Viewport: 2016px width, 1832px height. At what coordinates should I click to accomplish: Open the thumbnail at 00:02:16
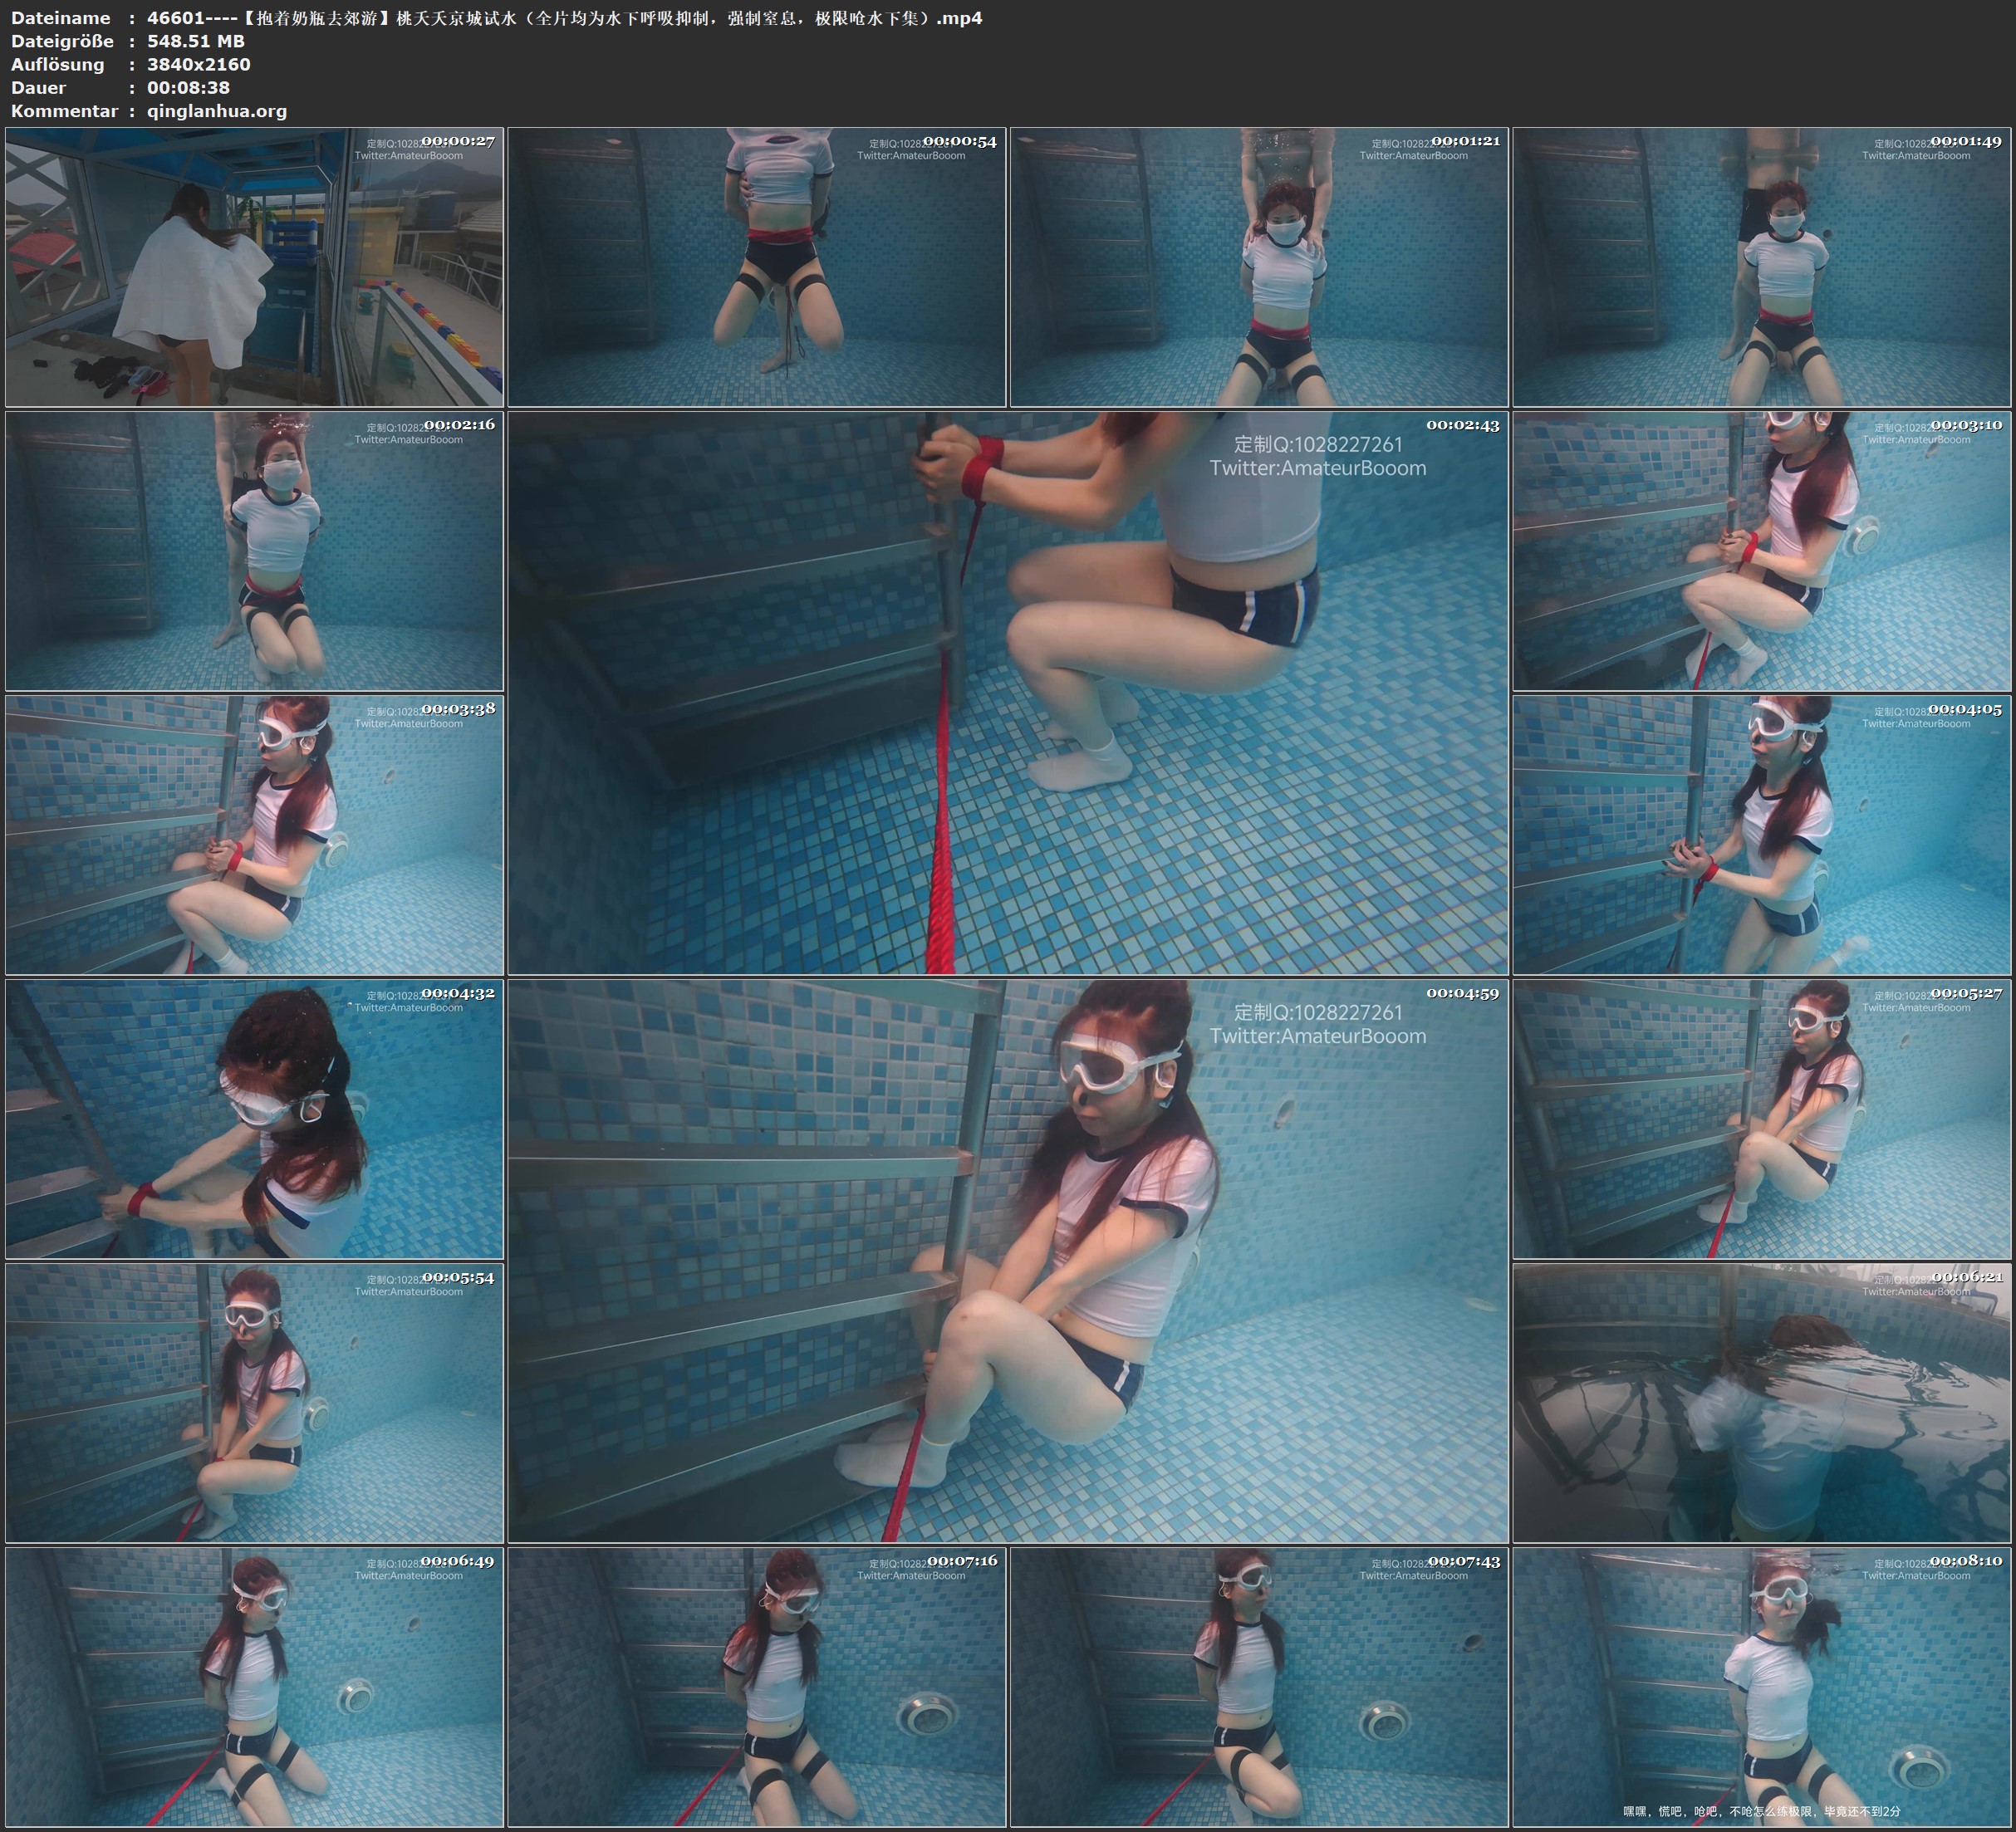pyautogui.click(x=254, y=551)
